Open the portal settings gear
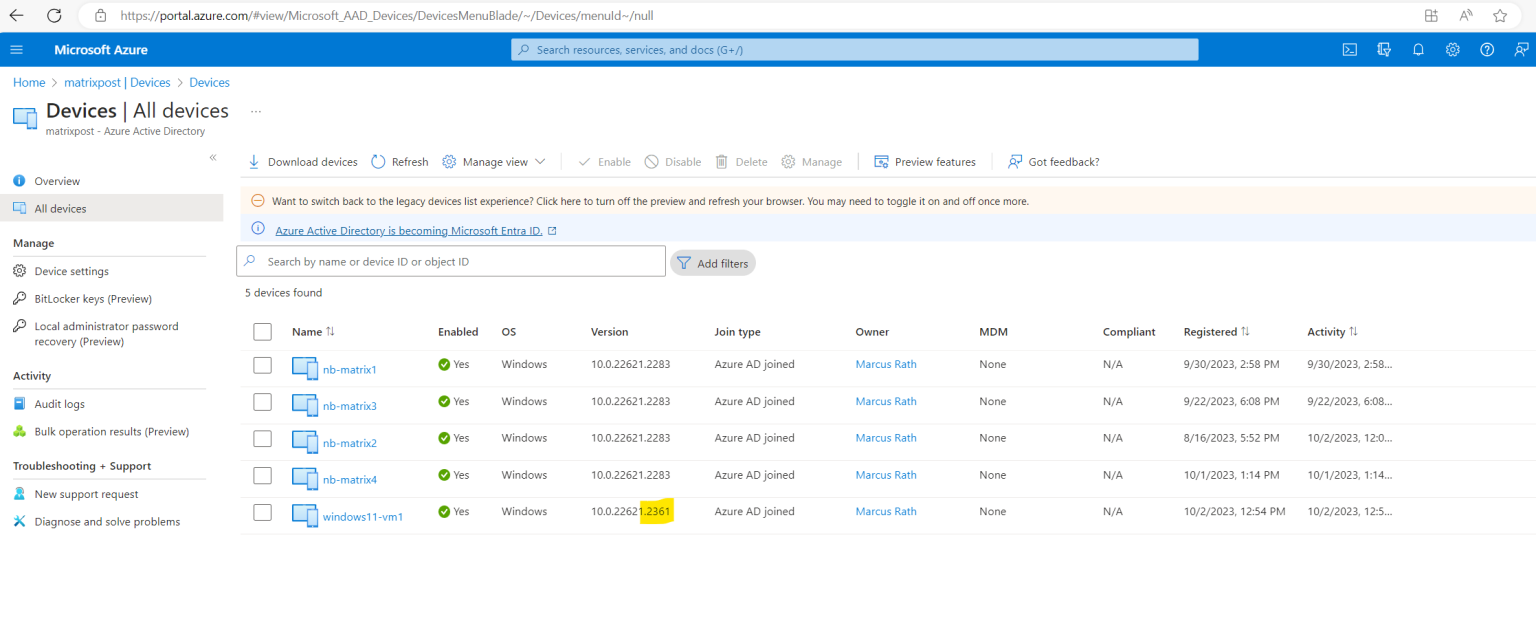The width and height of the screenshot is (1536, 630). [1452, 48]
